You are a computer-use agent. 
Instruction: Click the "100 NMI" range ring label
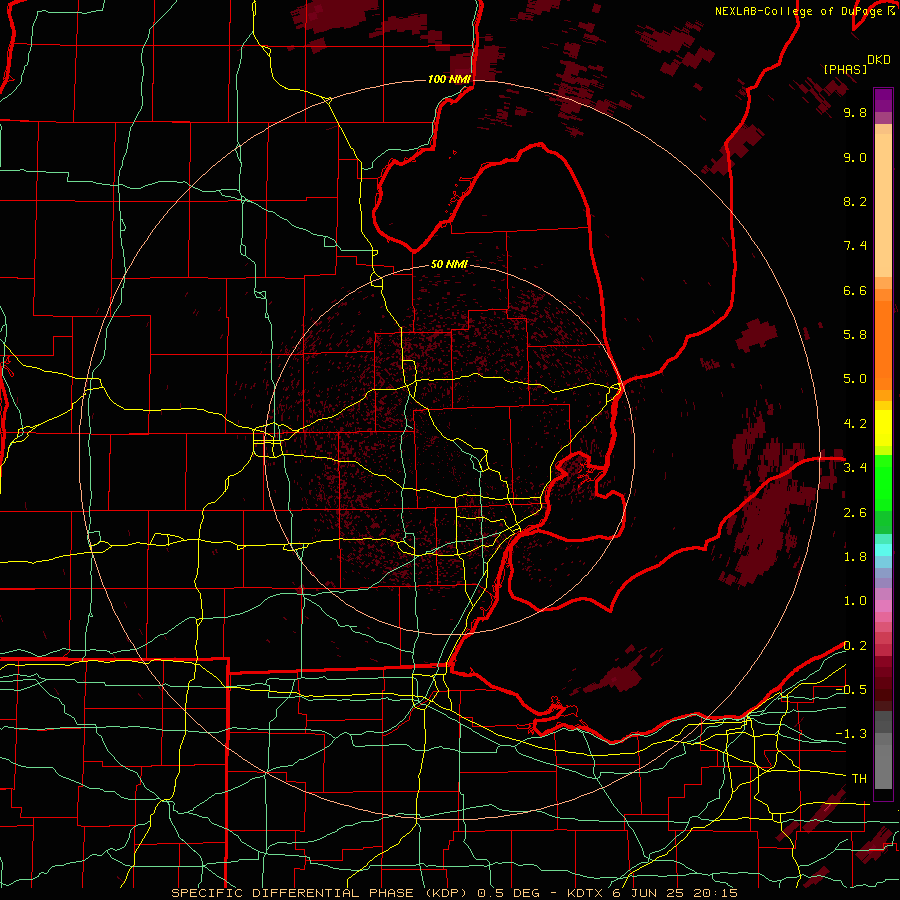449,79
